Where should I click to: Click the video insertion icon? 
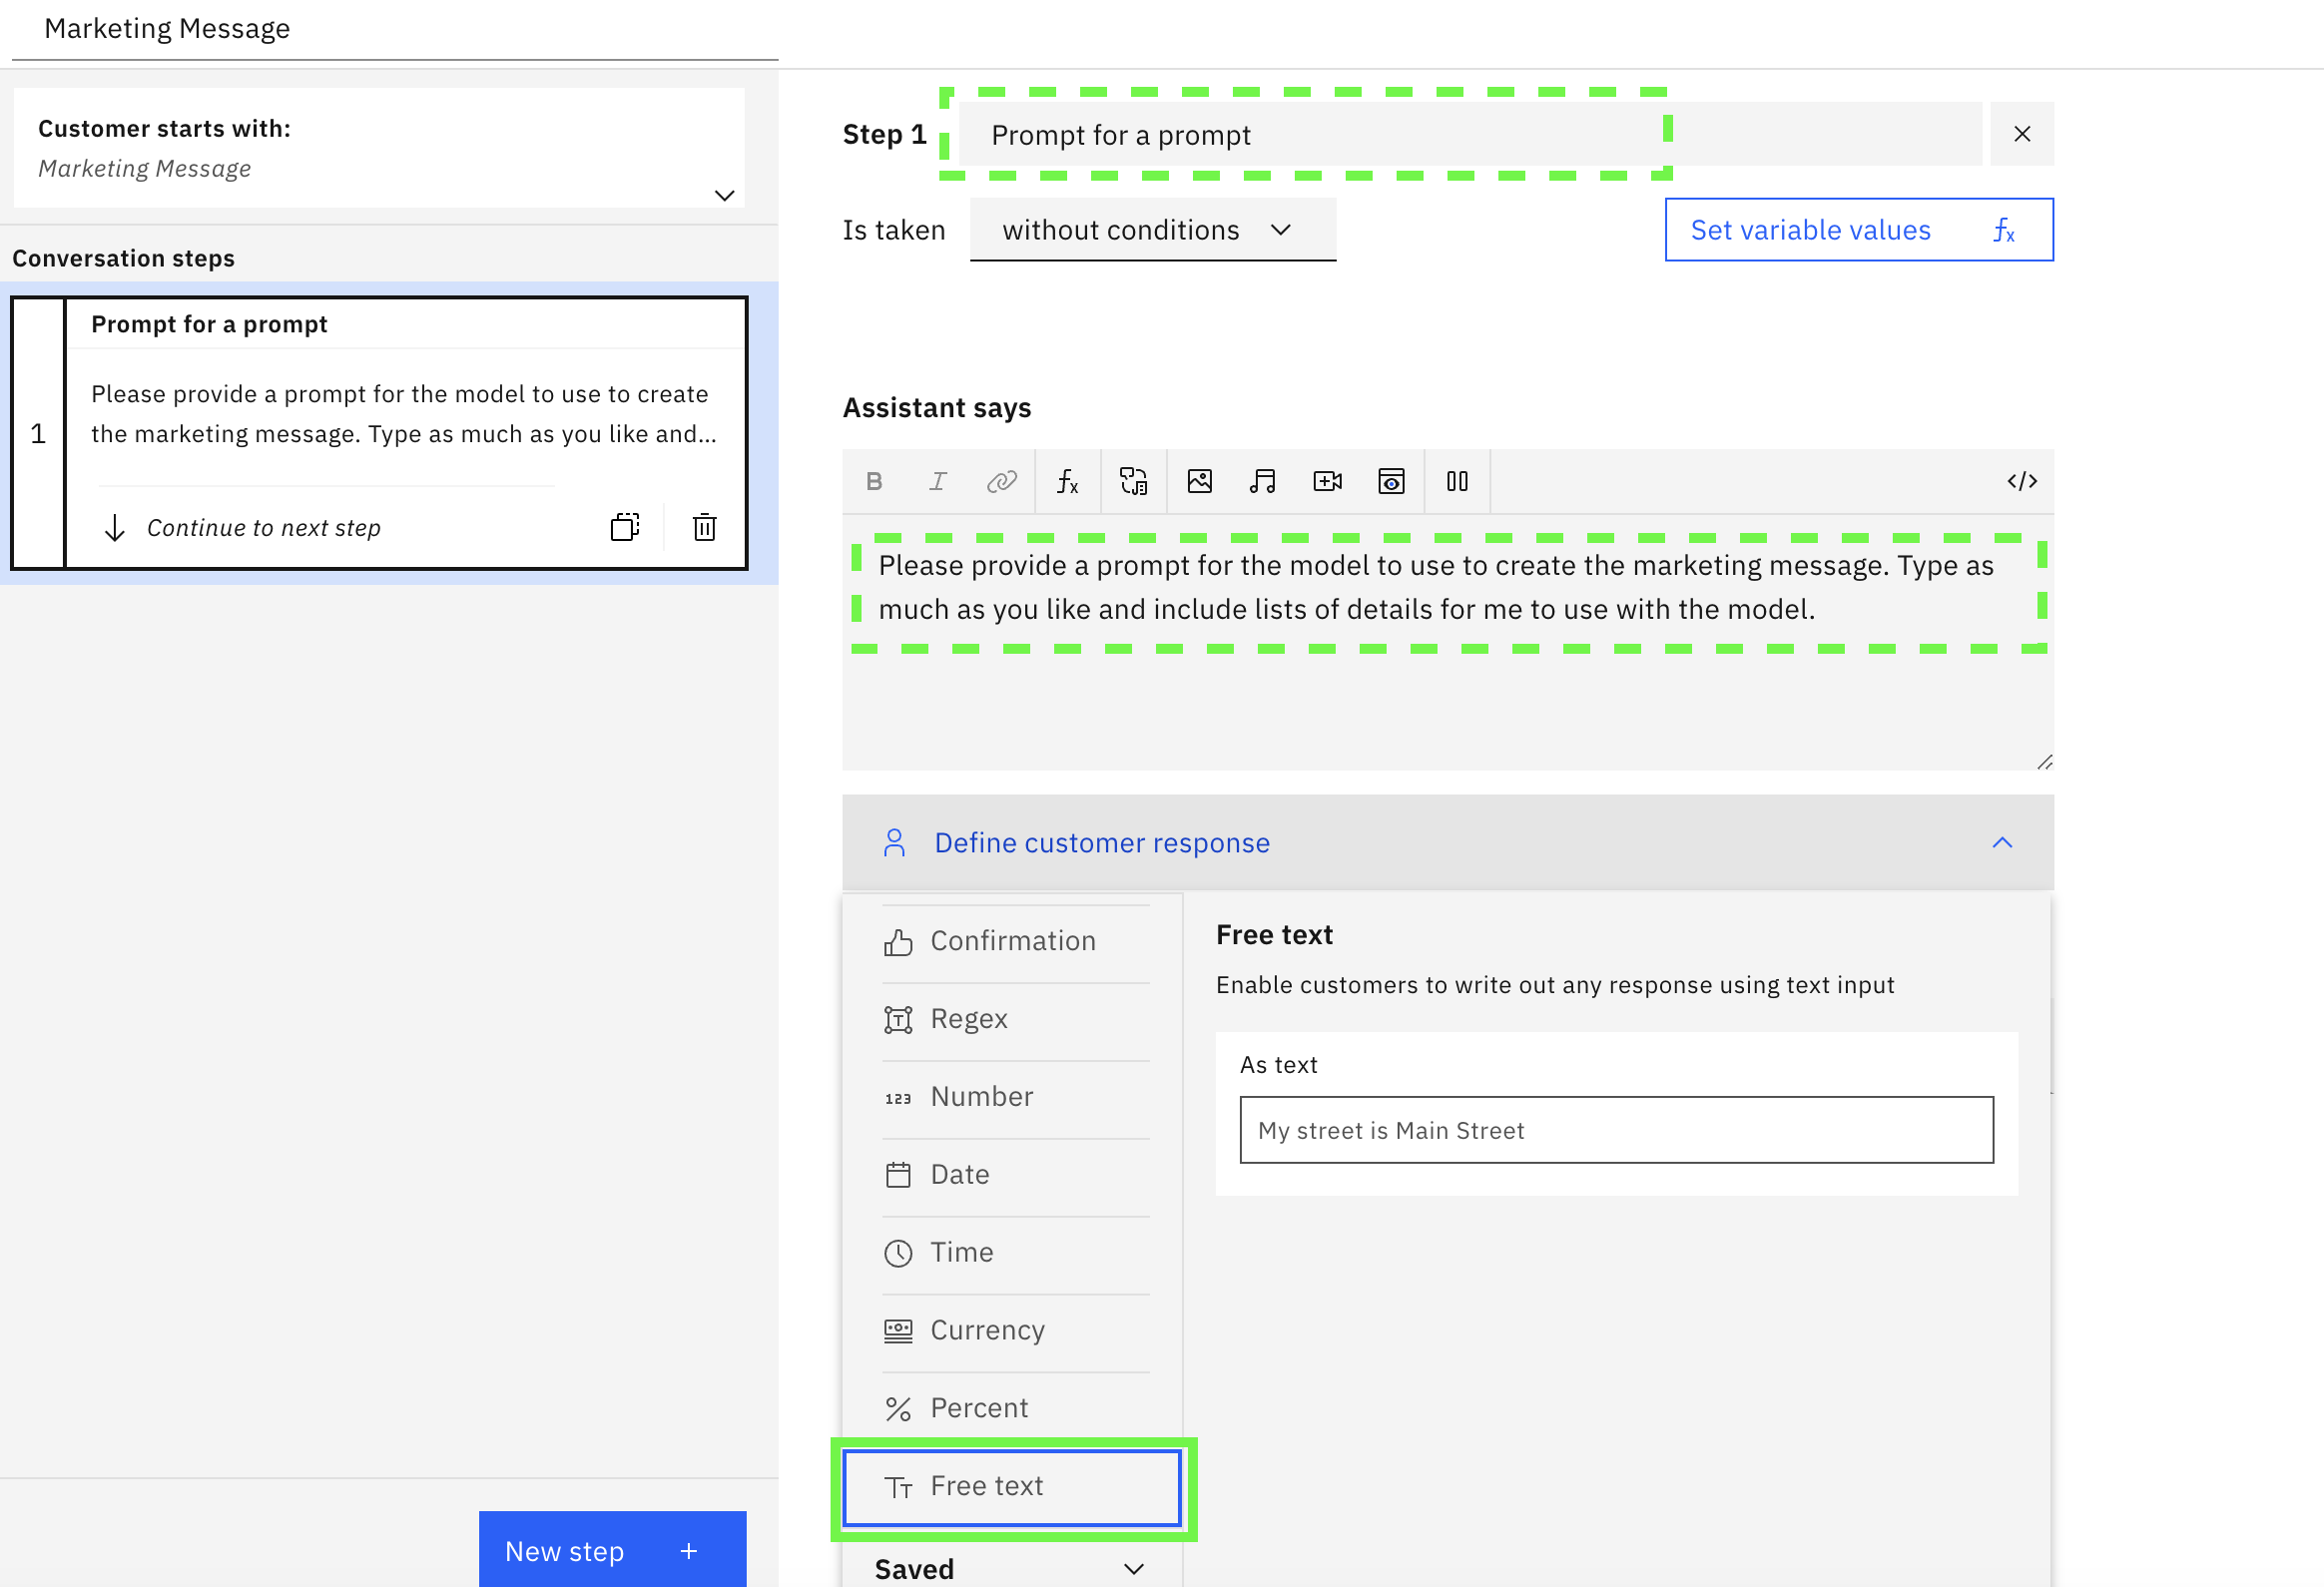coord(1328,484)
